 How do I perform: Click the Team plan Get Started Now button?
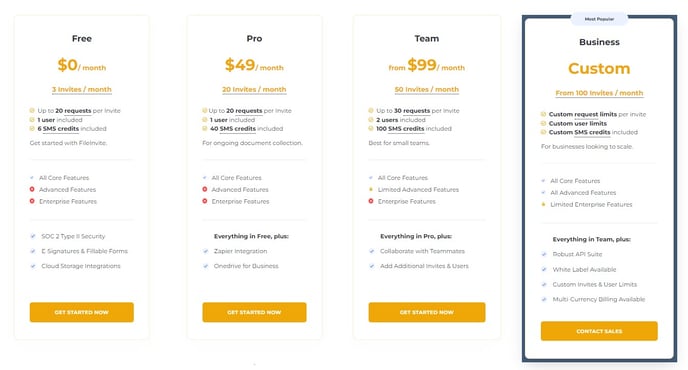tap(426, 312)
